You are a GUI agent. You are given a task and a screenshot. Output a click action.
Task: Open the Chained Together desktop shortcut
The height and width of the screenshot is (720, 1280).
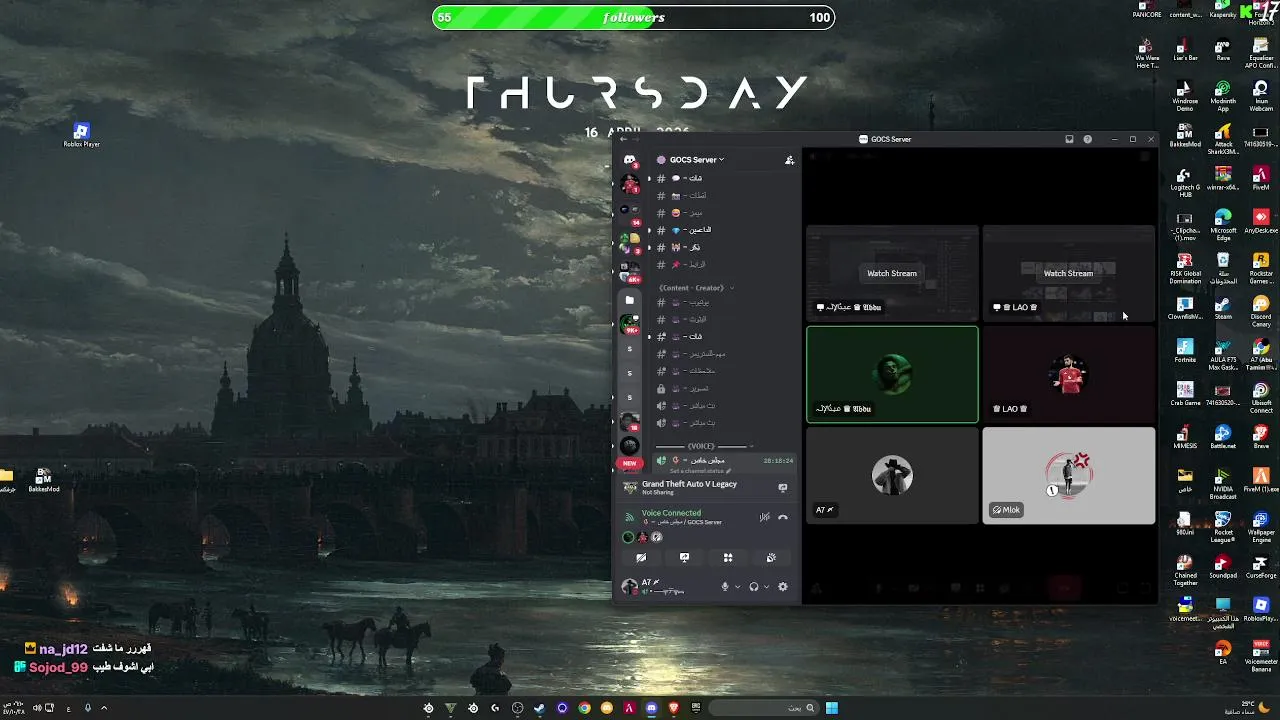pyautogui.click(x=1185, y=569)
